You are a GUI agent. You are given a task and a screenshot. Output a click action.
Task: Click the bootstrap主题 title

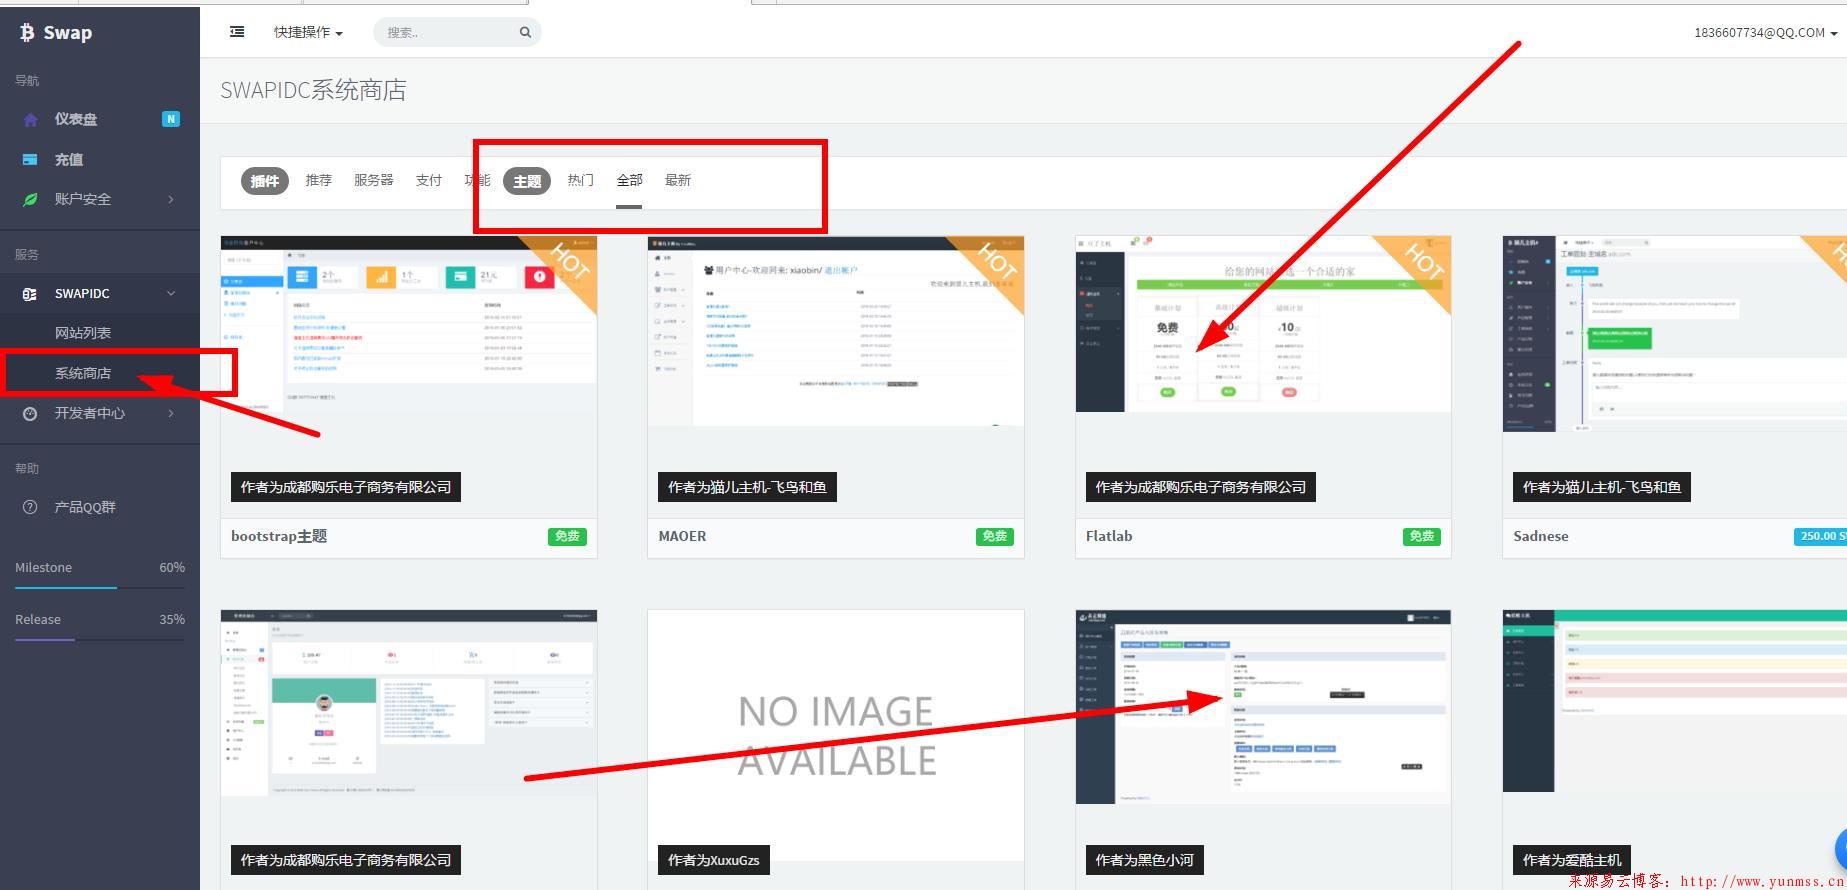tap(279, 536)
